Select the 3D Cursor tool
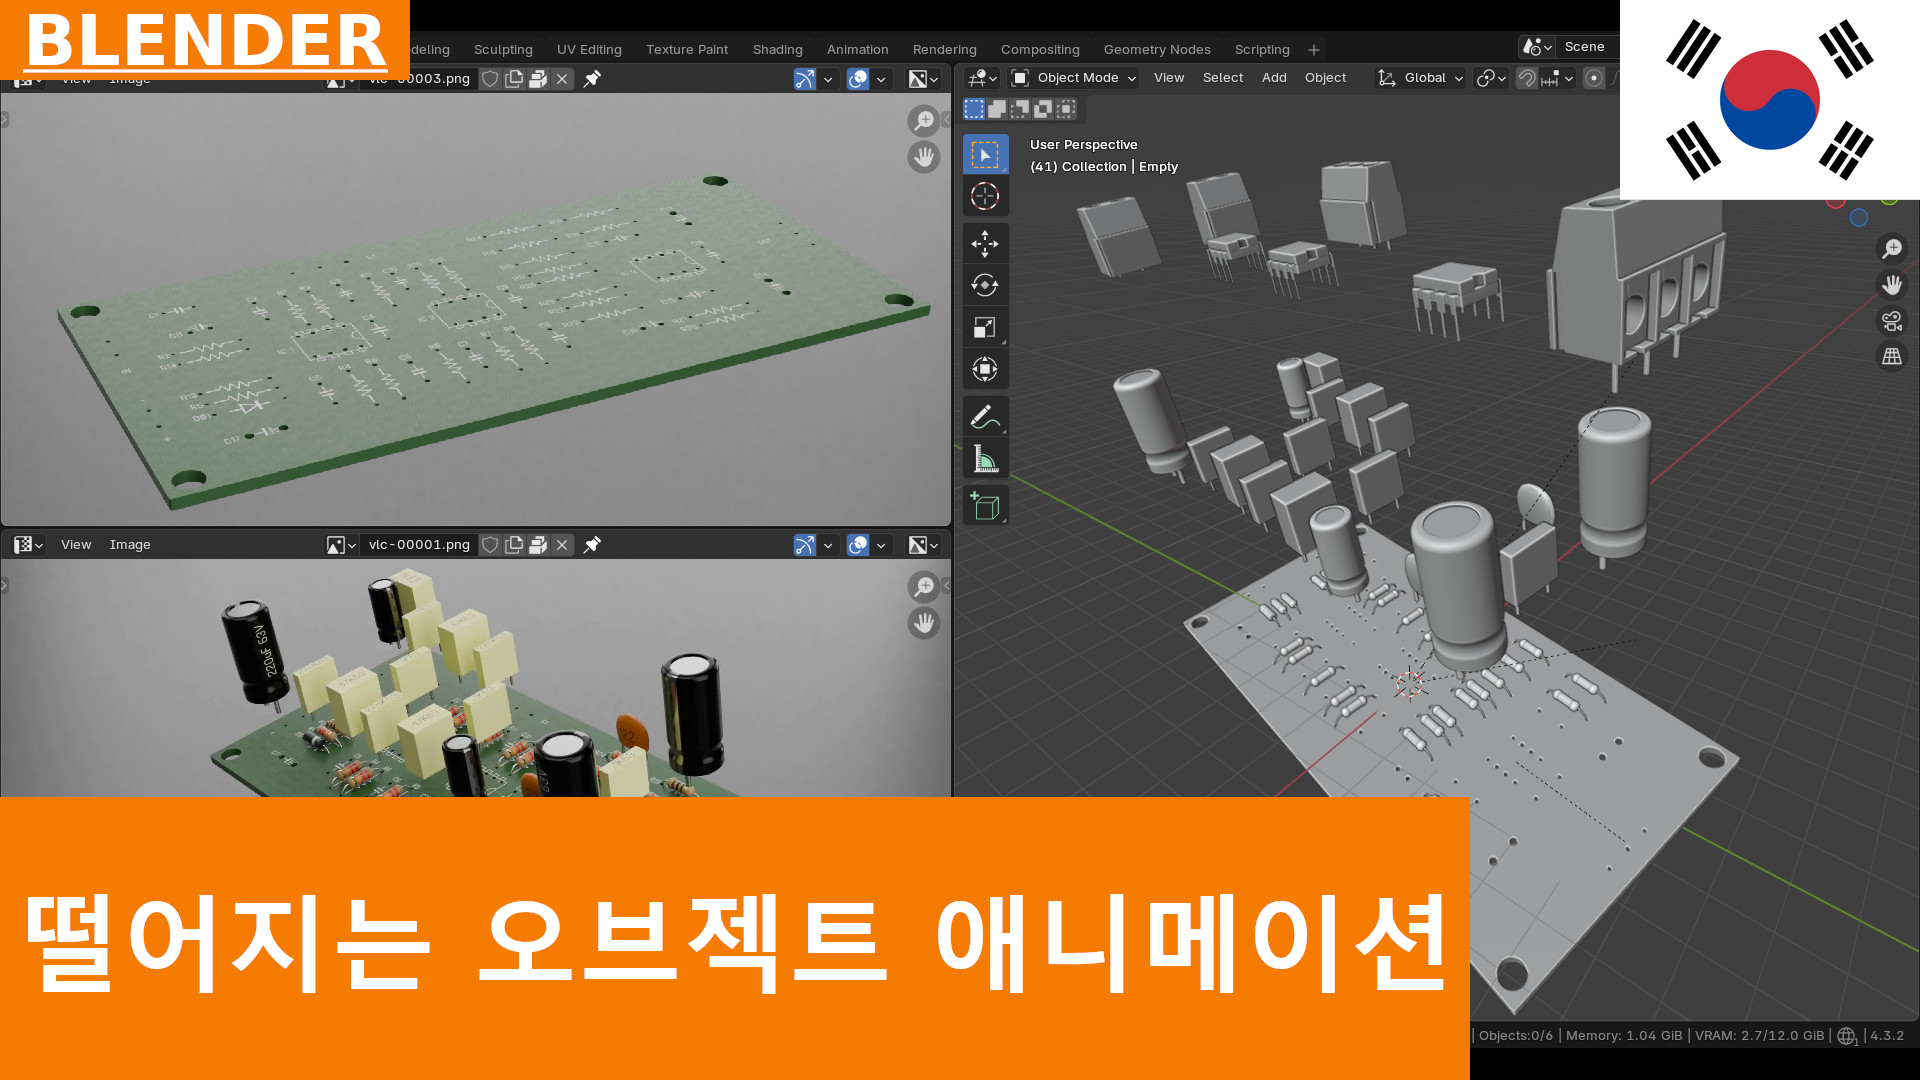 click(x=985, y=197)
